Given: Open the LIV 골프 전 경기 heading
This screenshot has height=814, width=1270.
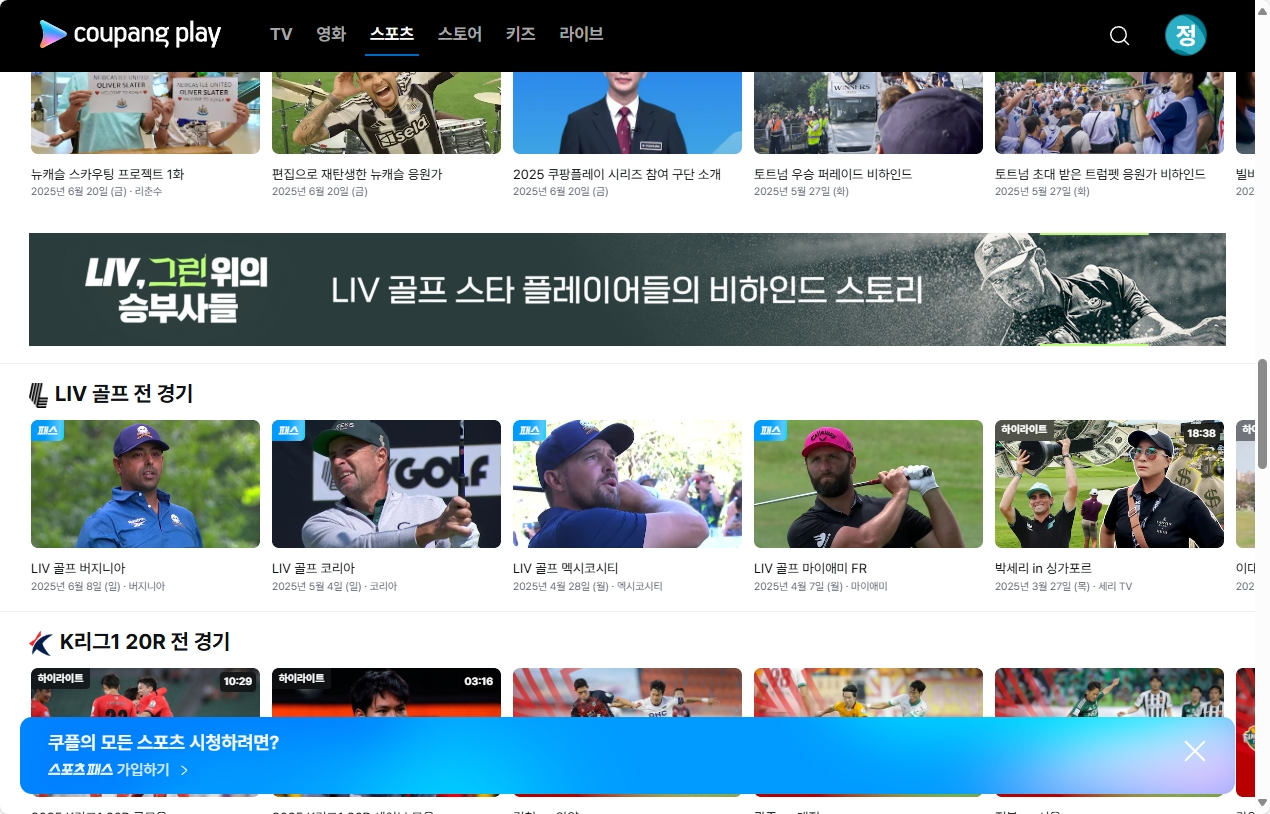Looking at the screenshot, I should point(124,394).
